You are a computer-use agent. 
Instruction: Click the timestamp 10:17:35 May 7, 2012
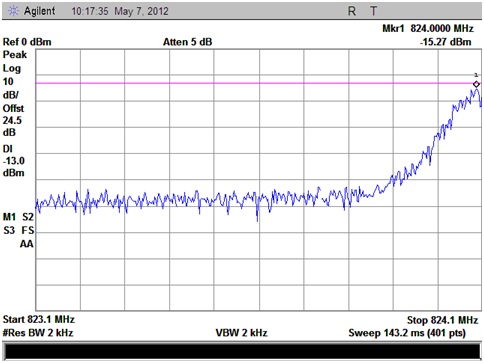120,11
